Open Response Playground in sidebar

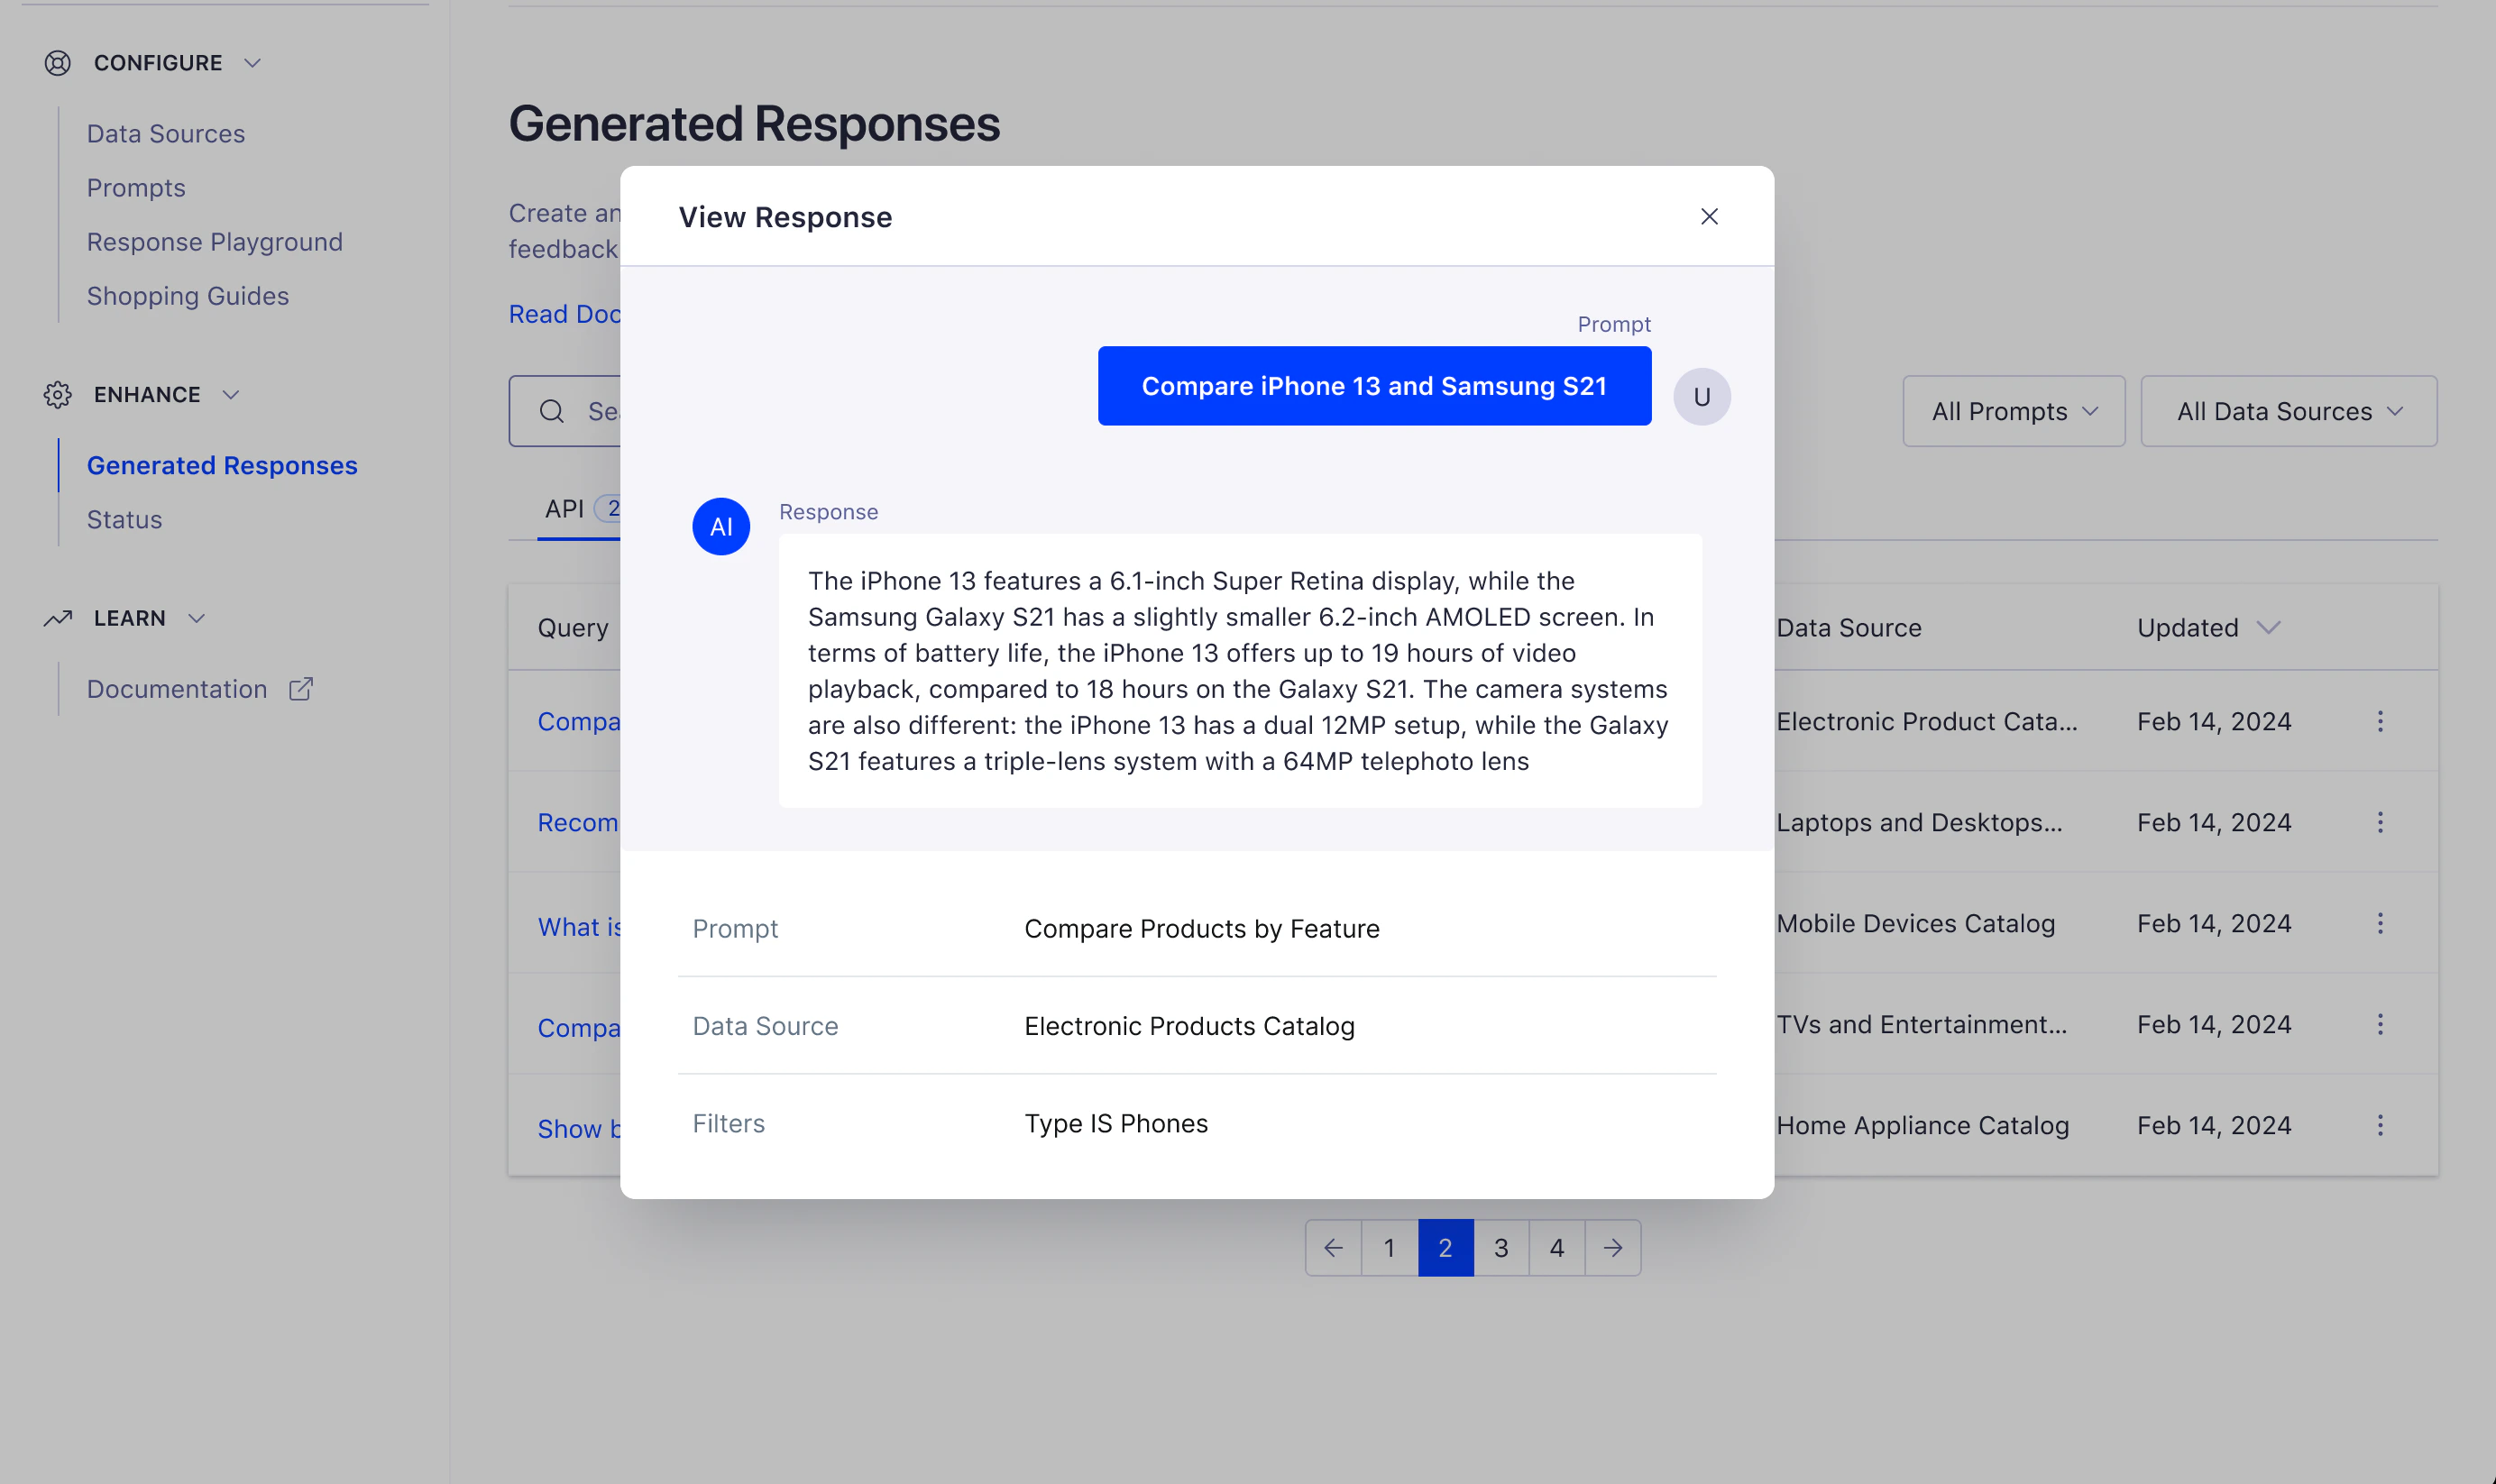pos(215,242)
